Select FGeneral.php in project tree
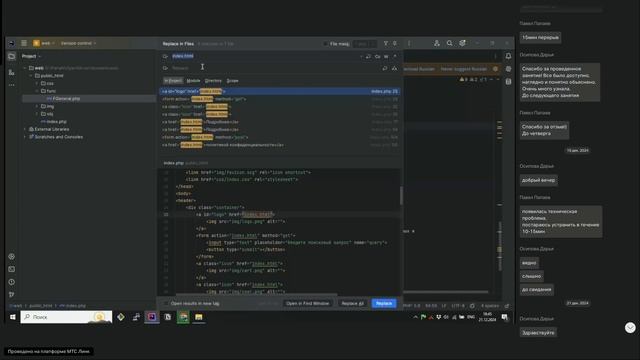 click(x=66, y=98)
